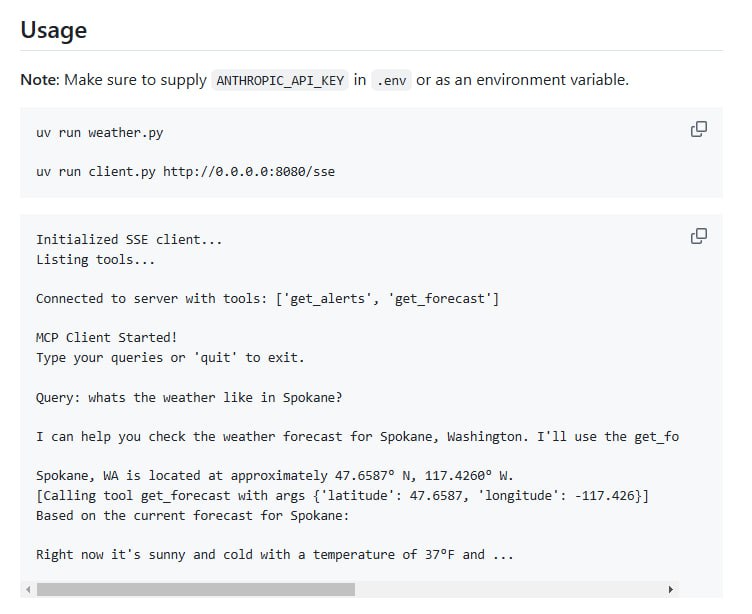This screenshot has height=614, width=752.
Task: Click the 'Query: whats the weather' line
Action: (189, 397)
